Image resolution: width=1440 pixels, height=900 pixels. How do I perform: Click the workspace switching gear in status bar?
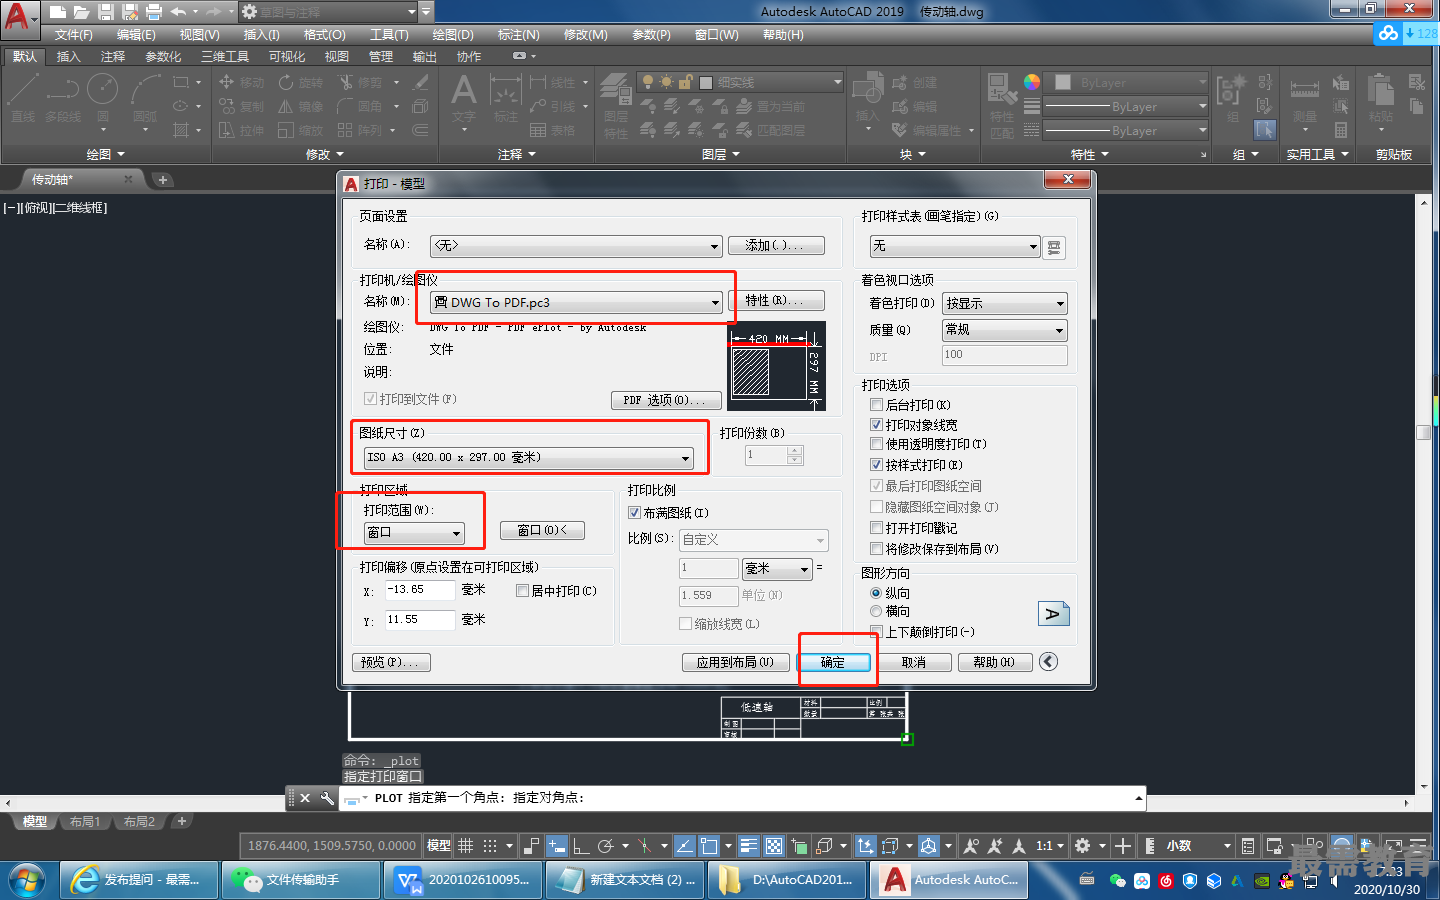[1082, 846]
